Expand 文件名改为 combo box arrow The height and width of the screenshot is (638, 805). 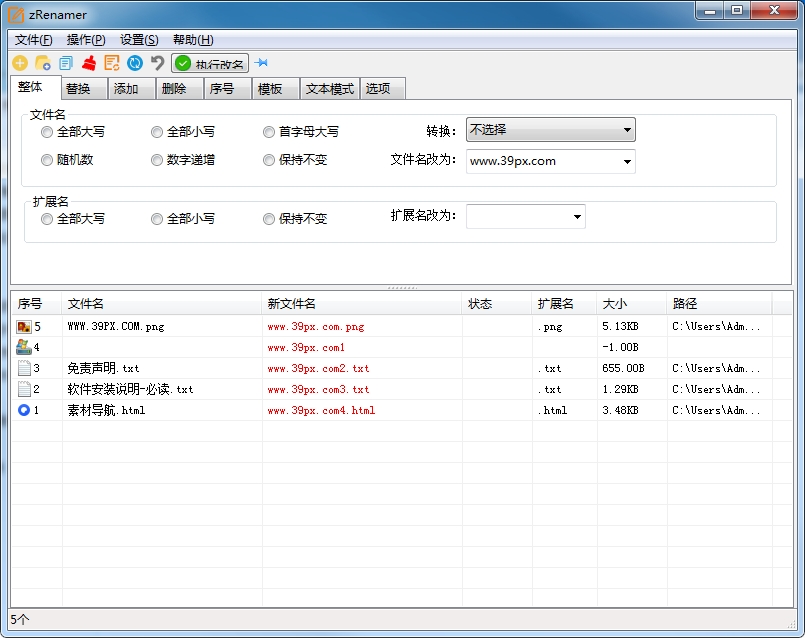pos(627,162)
